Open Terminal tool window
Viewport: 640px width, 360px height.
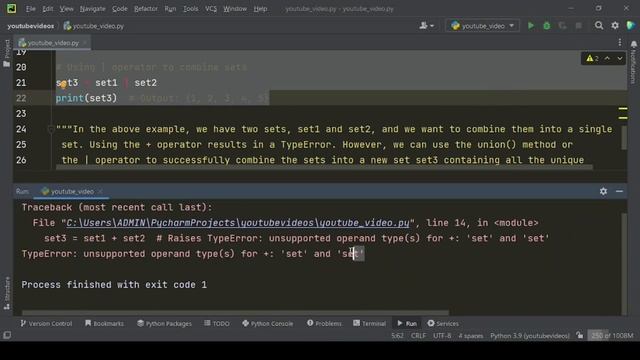tap(369, 323)
